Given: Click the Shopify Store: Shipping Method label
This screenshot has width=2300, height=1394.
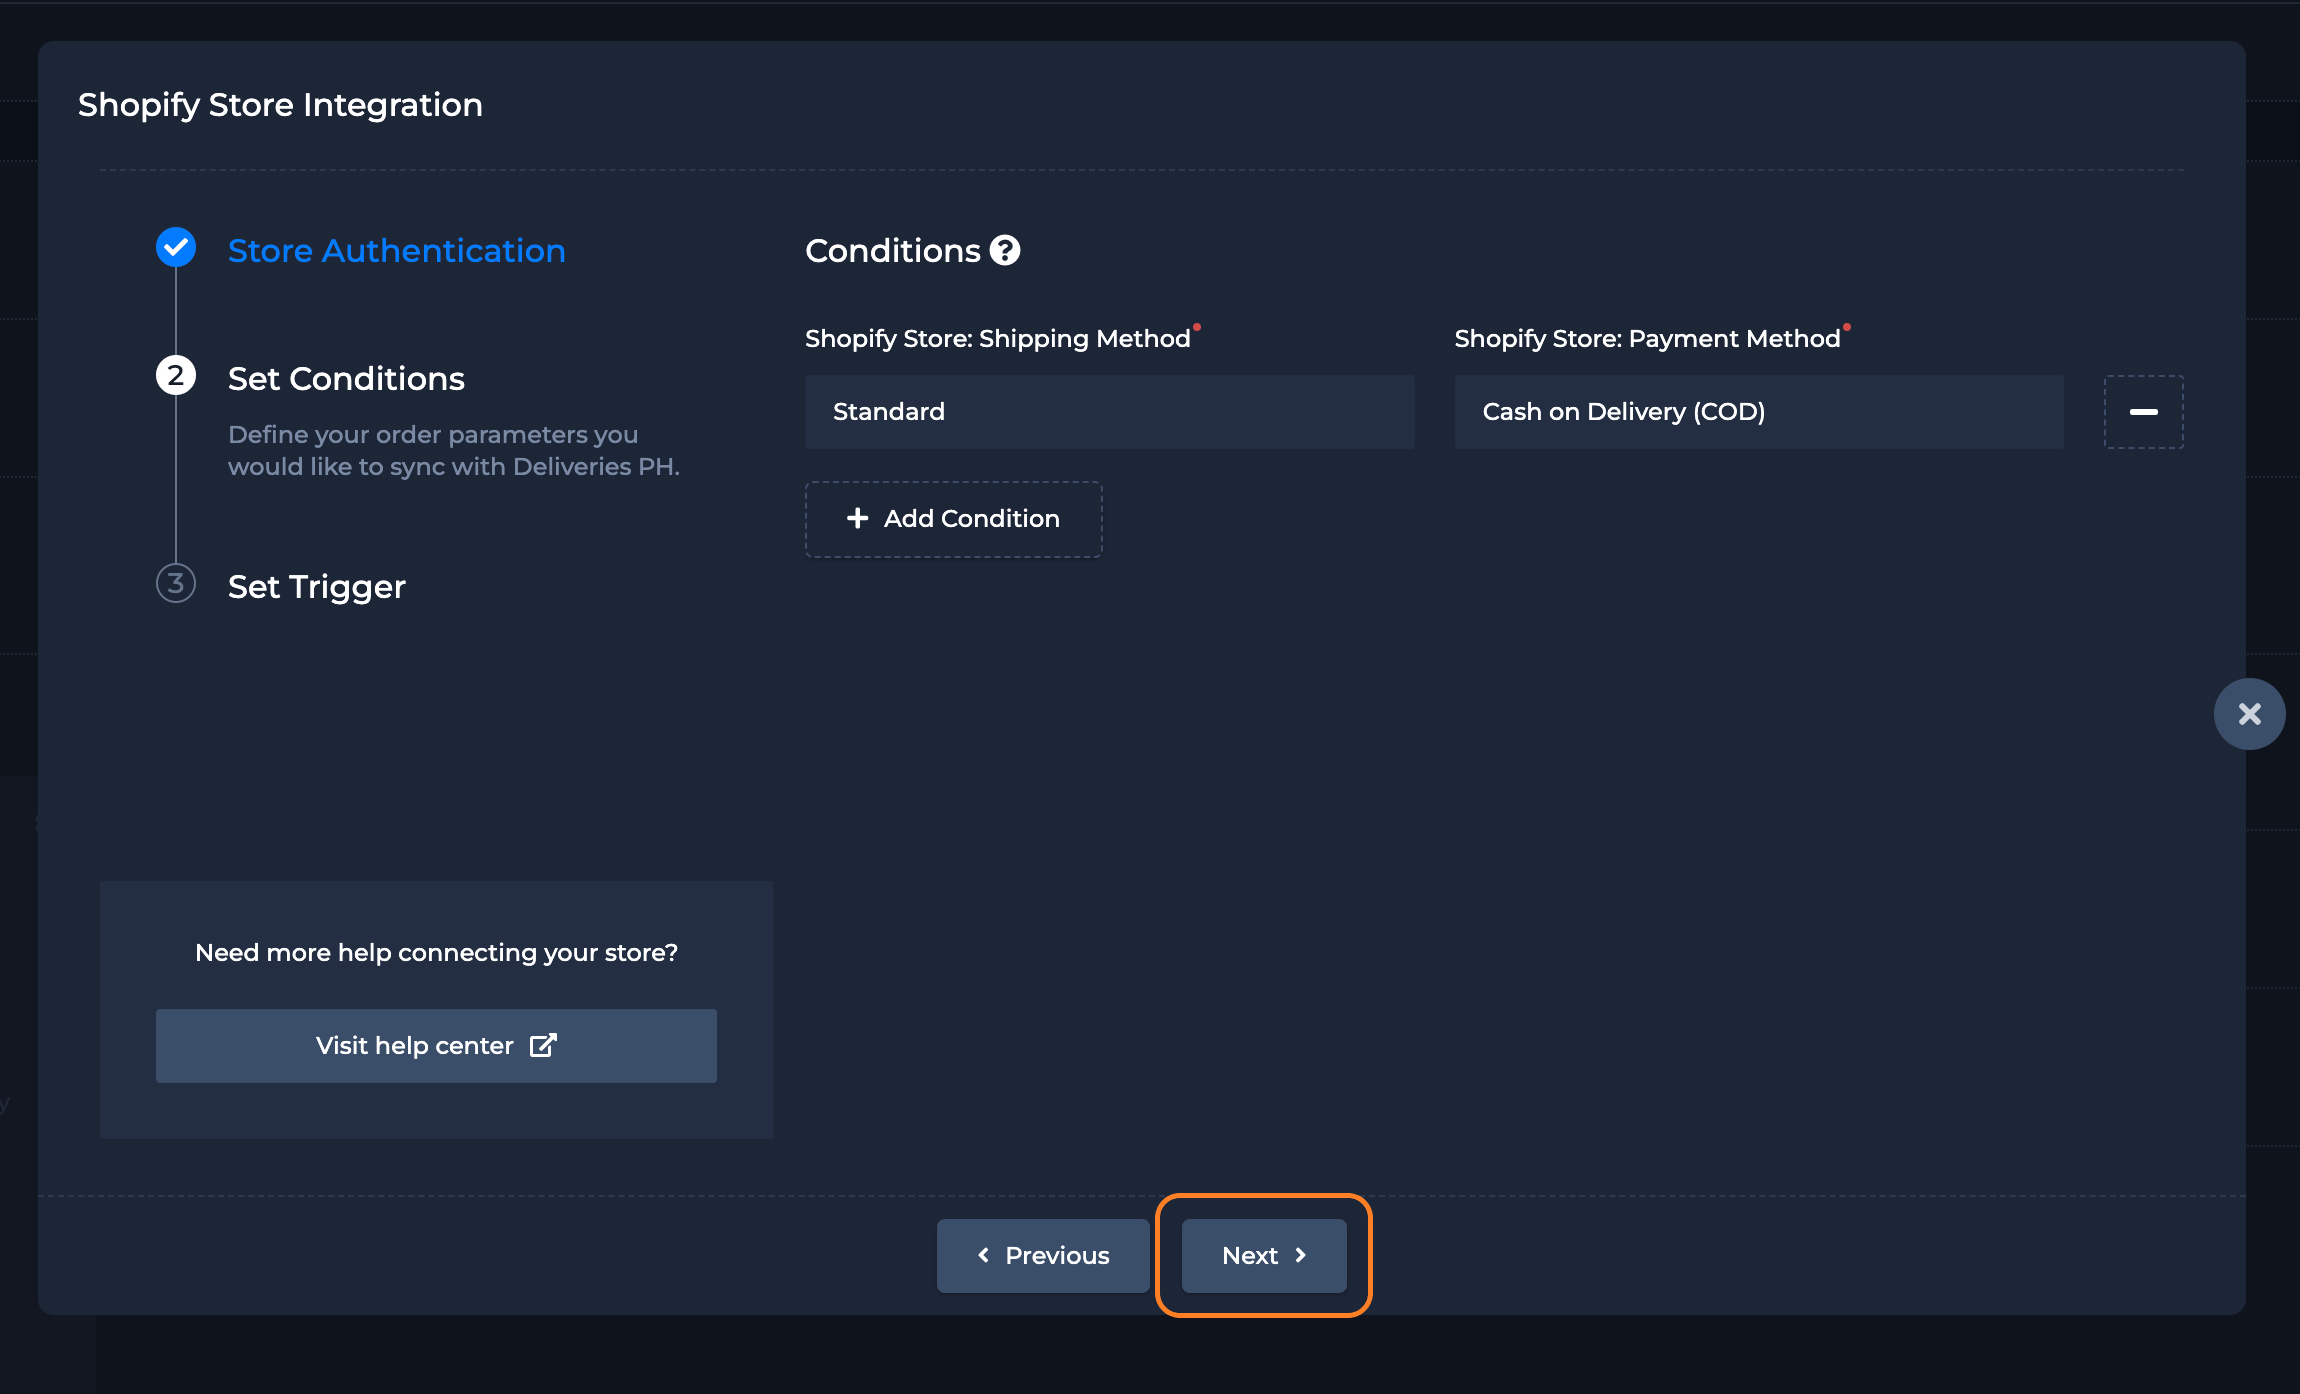Looking at the screenshot, I should [x=998, y=339].
